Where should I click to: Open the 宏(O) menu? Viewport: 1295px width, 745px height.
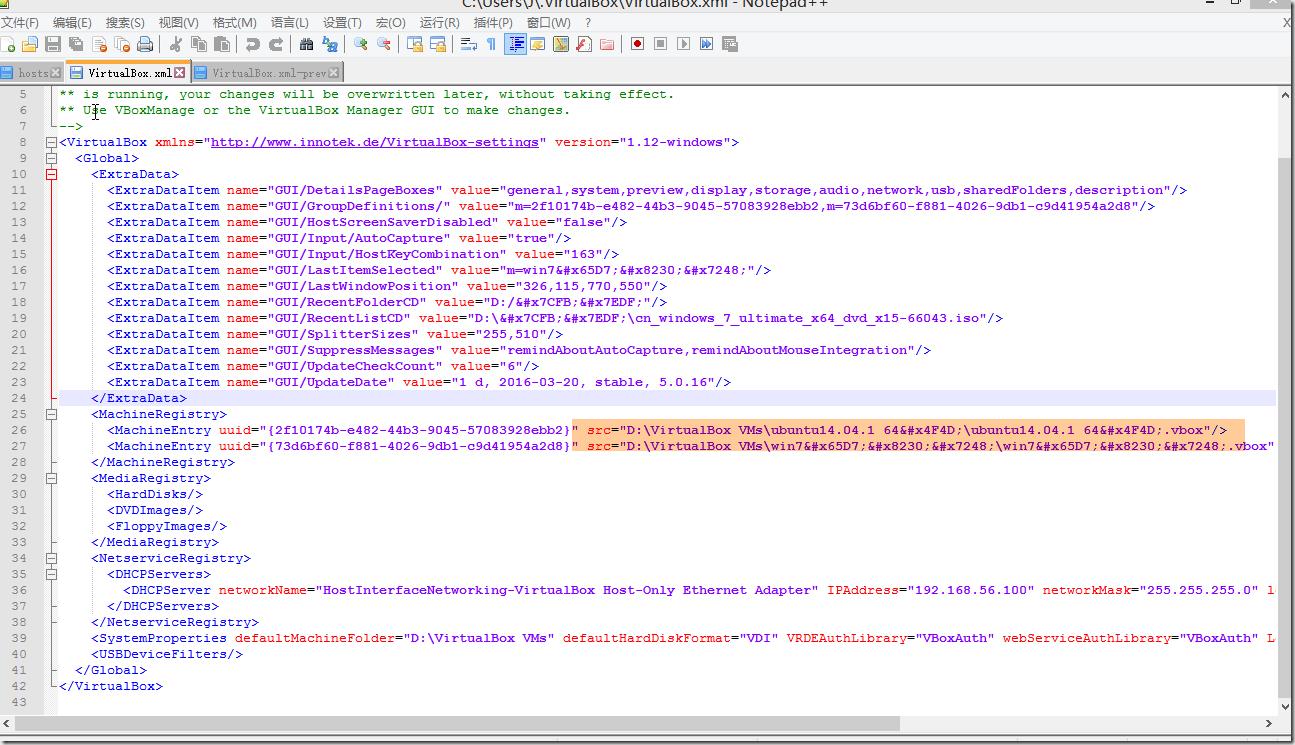(391, 22)
